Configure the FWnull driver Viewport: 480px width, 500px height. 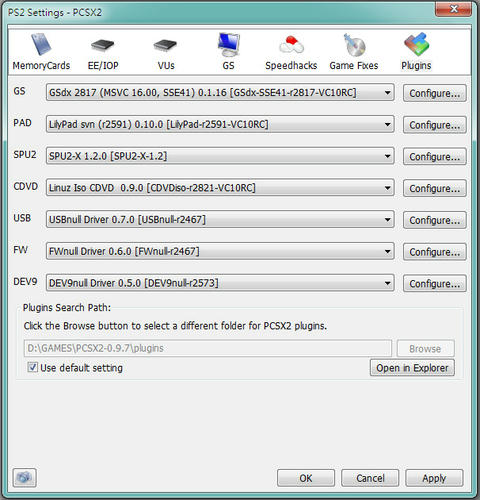coord(435,252)
